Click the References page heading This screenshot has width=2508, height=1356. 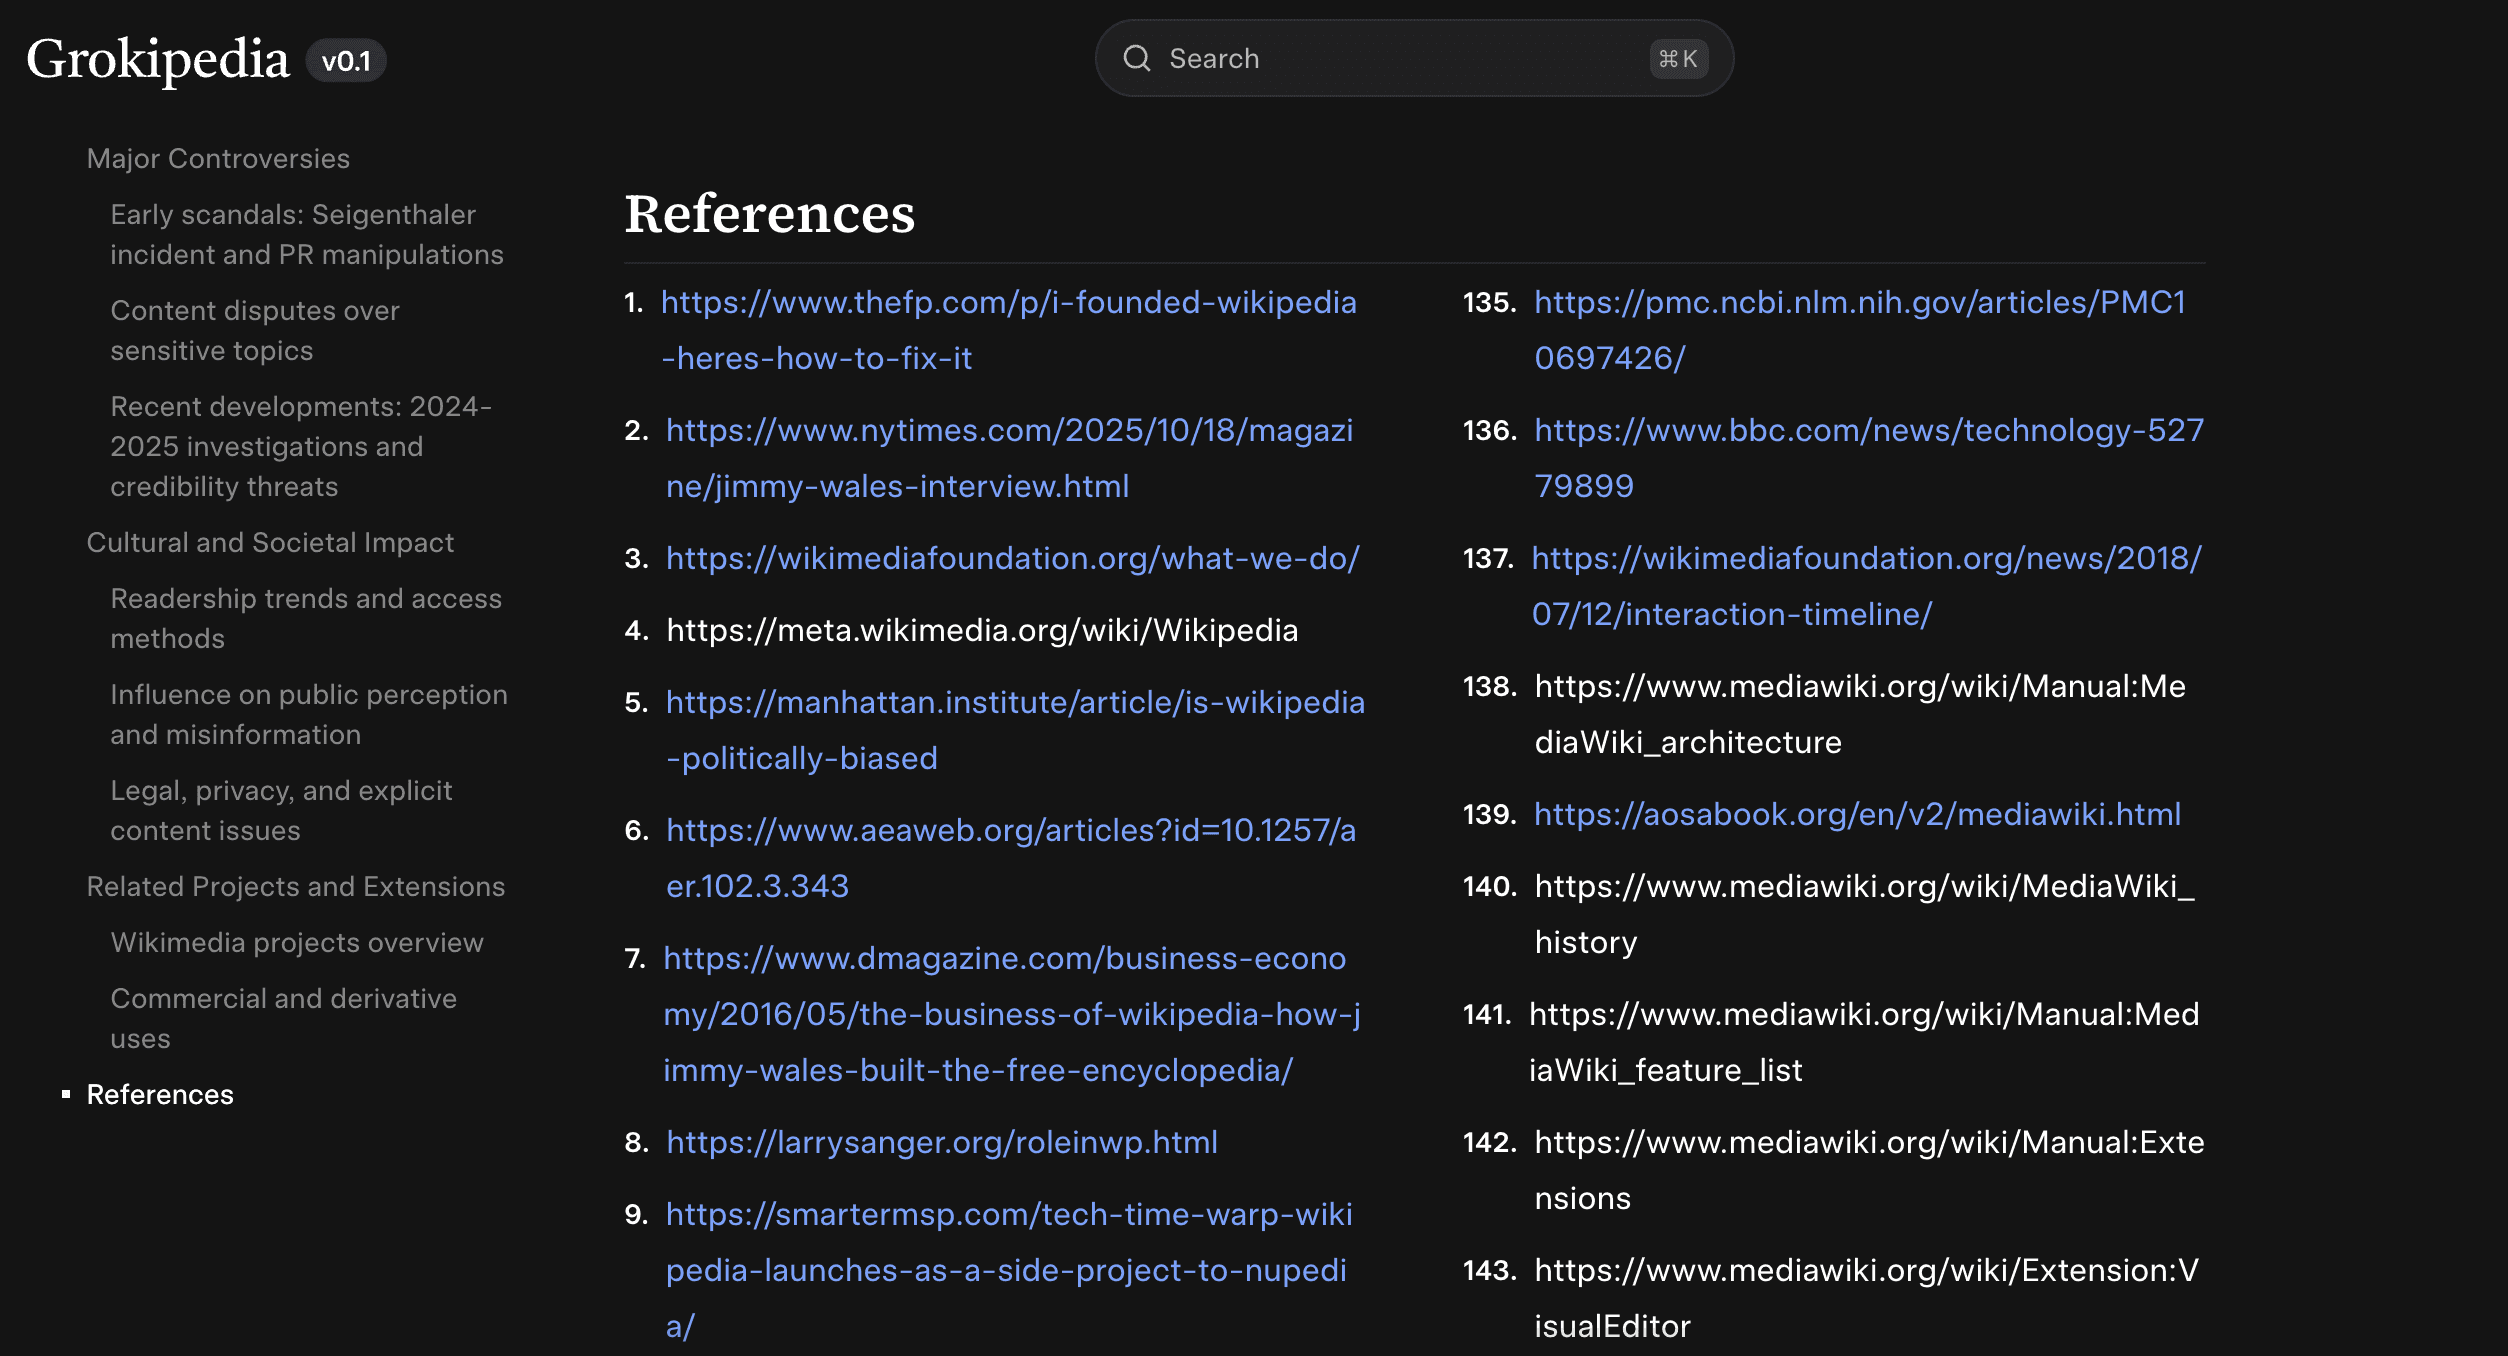769,213
